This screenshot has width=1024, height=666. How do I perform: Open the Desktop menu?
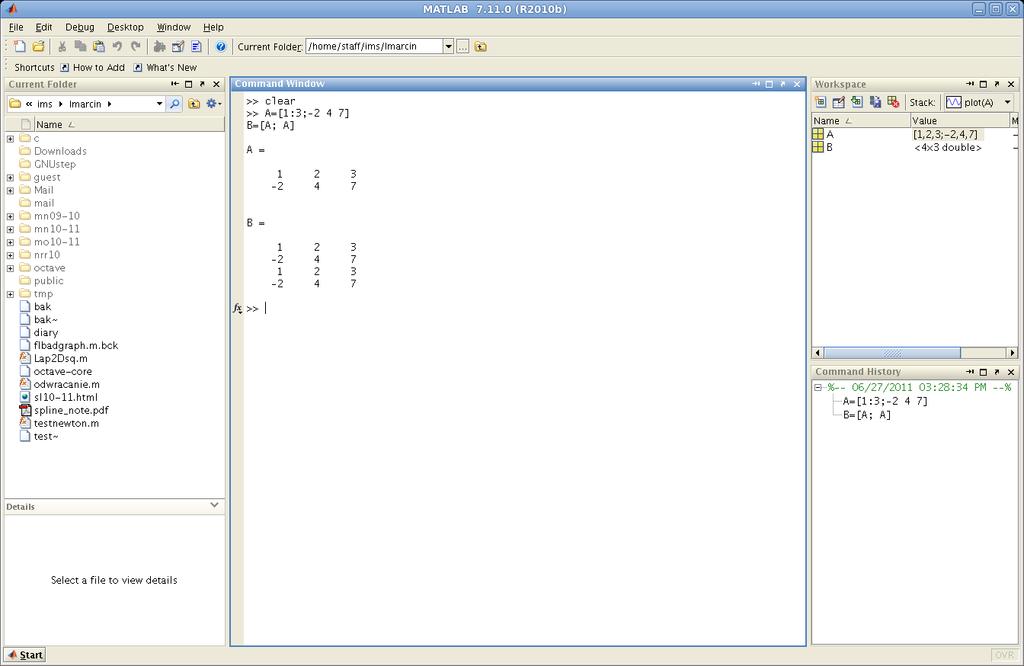125,27
